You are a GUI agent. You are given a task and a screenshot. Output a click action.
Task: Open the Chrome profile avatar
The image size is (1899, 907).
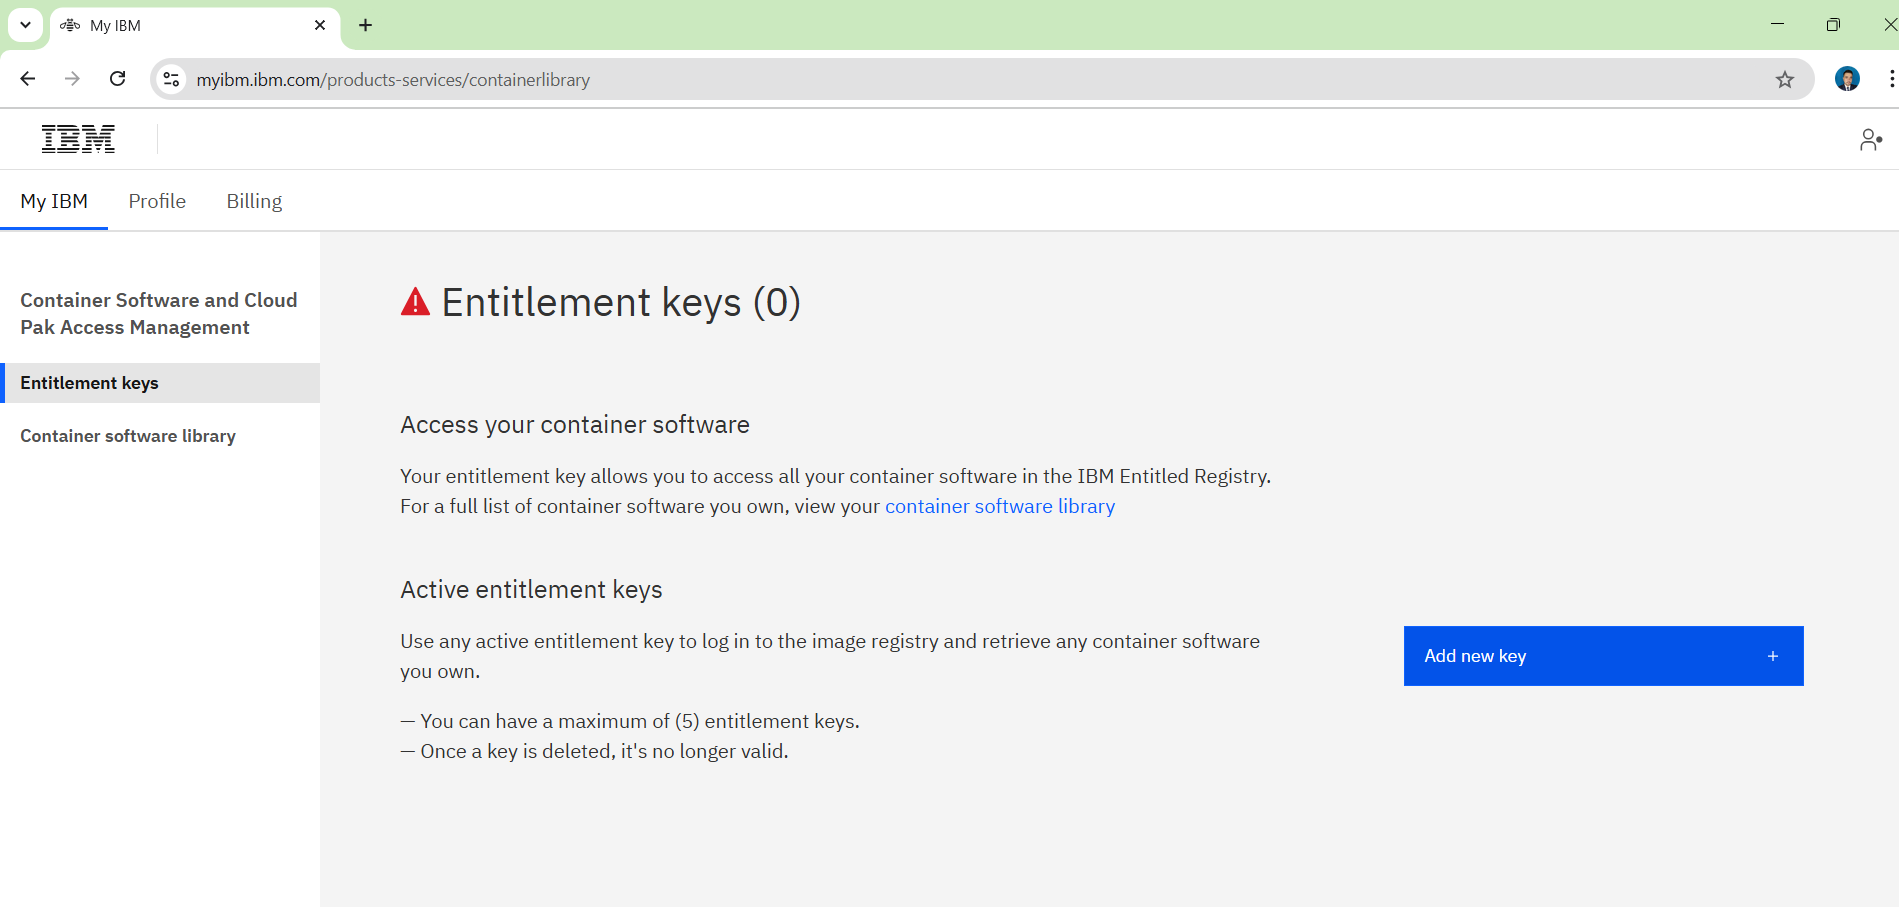[1847, 79]
